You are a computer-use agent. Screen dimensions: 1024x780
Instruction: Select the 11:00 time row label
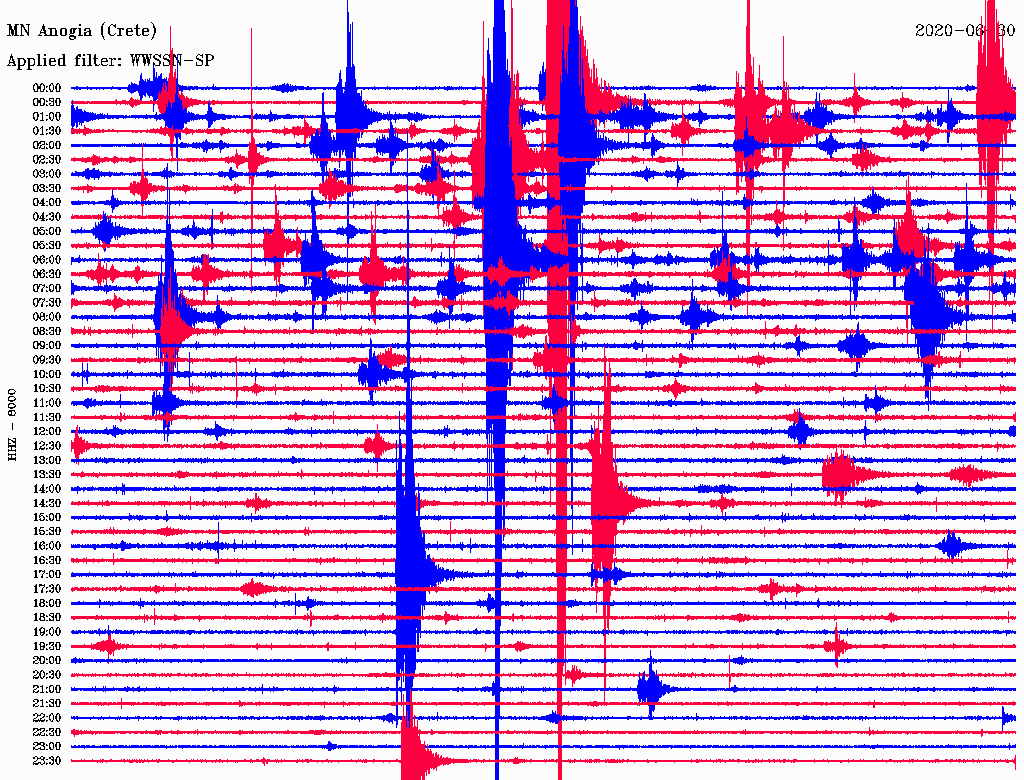point(47,403)
